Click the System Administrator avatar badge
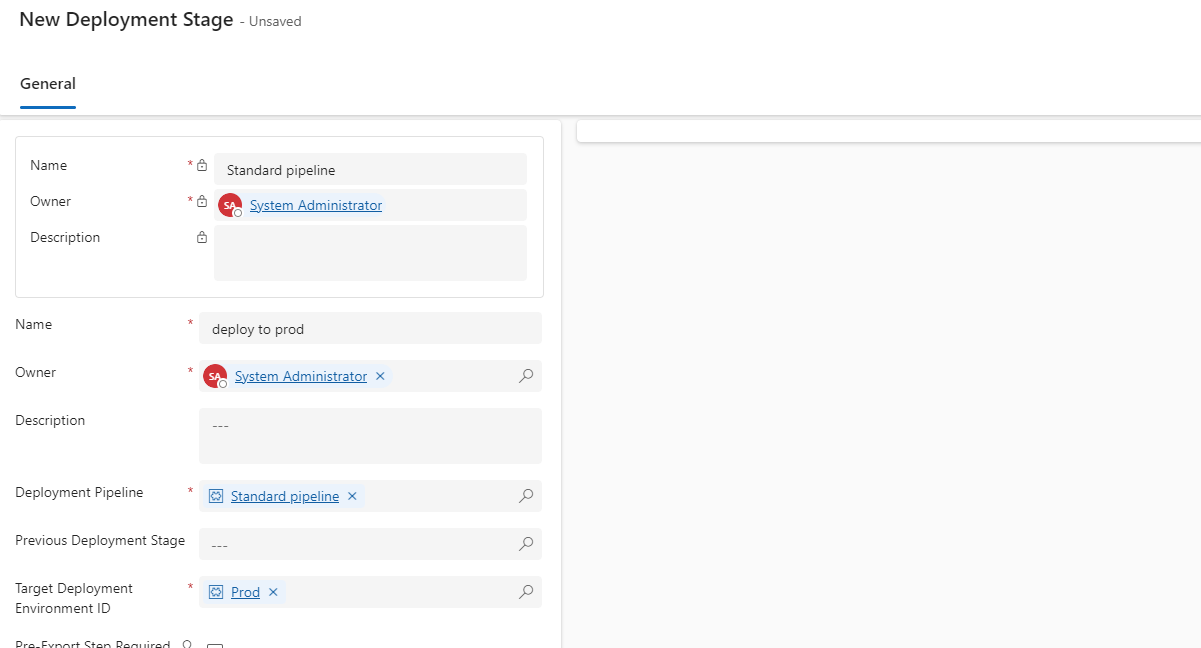This screenshot has width=1201, height=648. [228, 204]
